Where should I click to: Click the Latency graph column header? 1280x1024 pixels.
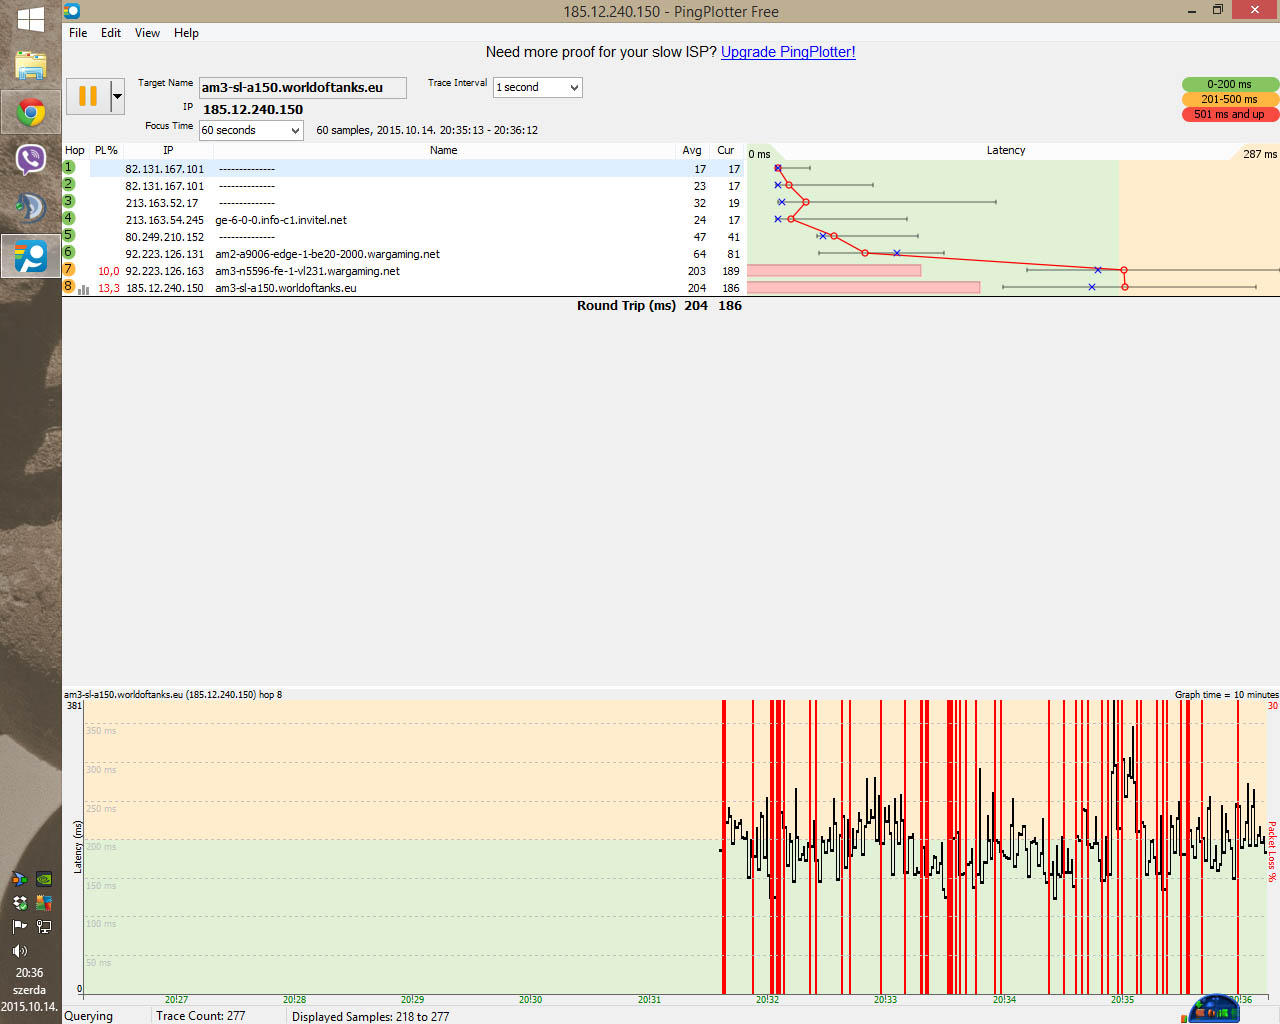click(x=1006, y=150)
